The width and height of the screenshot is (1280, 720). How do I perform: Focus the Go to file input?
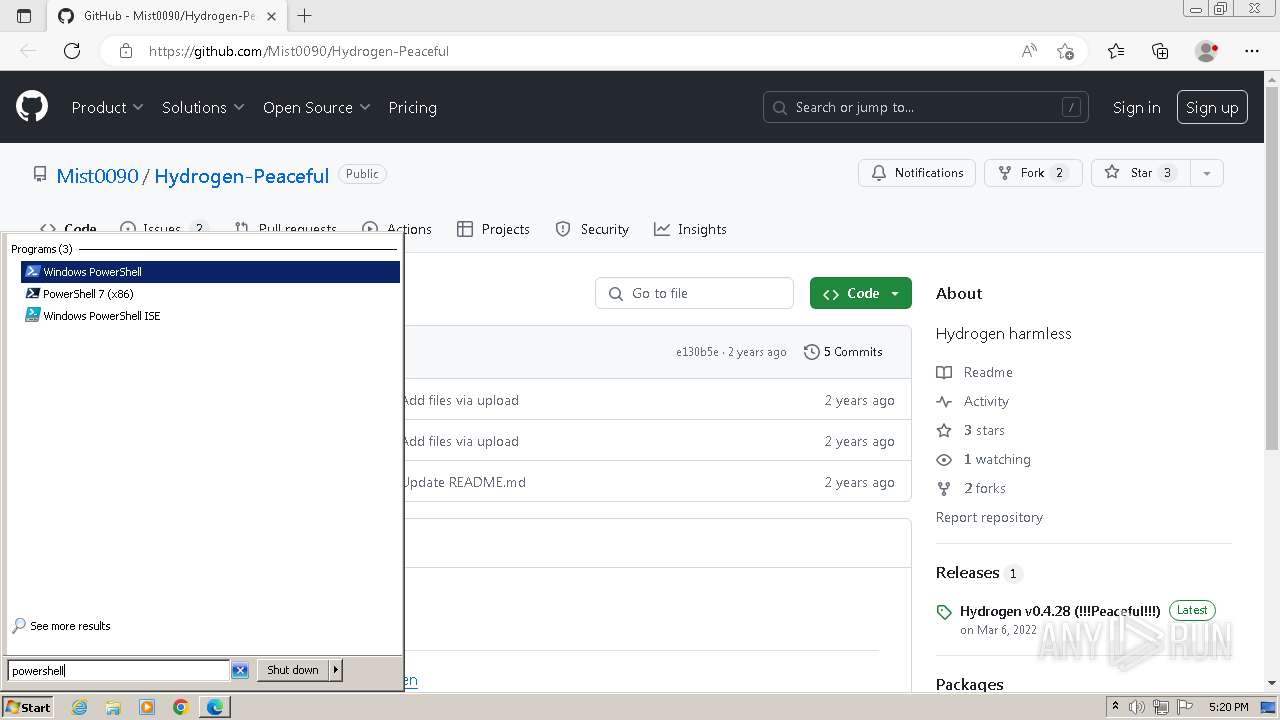point(694,293)
